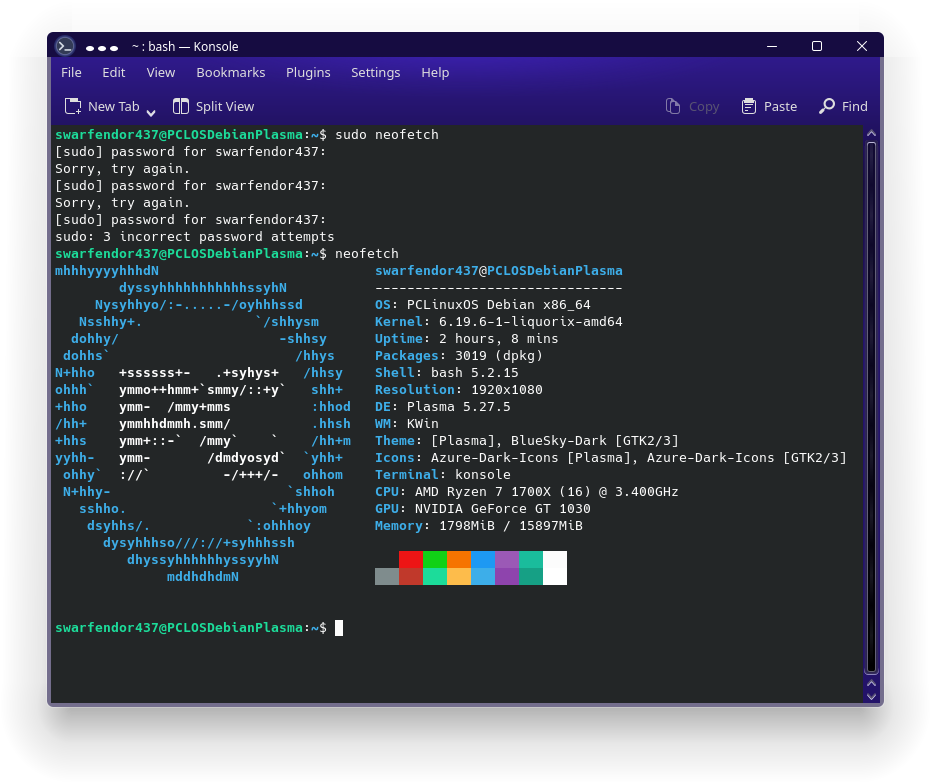Click the bright red color block
931x783 pixels.
[411, 559]
